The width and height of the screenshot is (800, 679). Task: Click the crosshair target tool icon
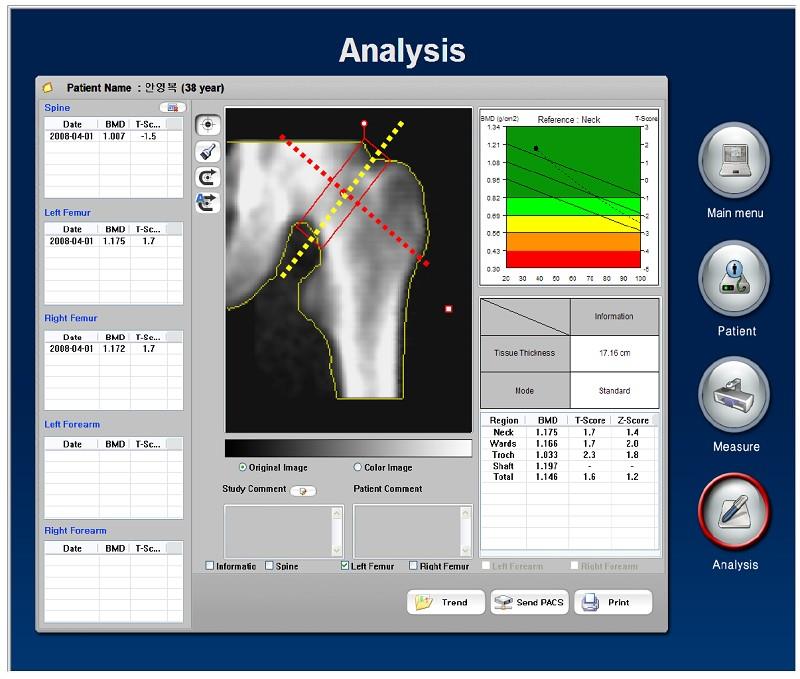[208, 125]
